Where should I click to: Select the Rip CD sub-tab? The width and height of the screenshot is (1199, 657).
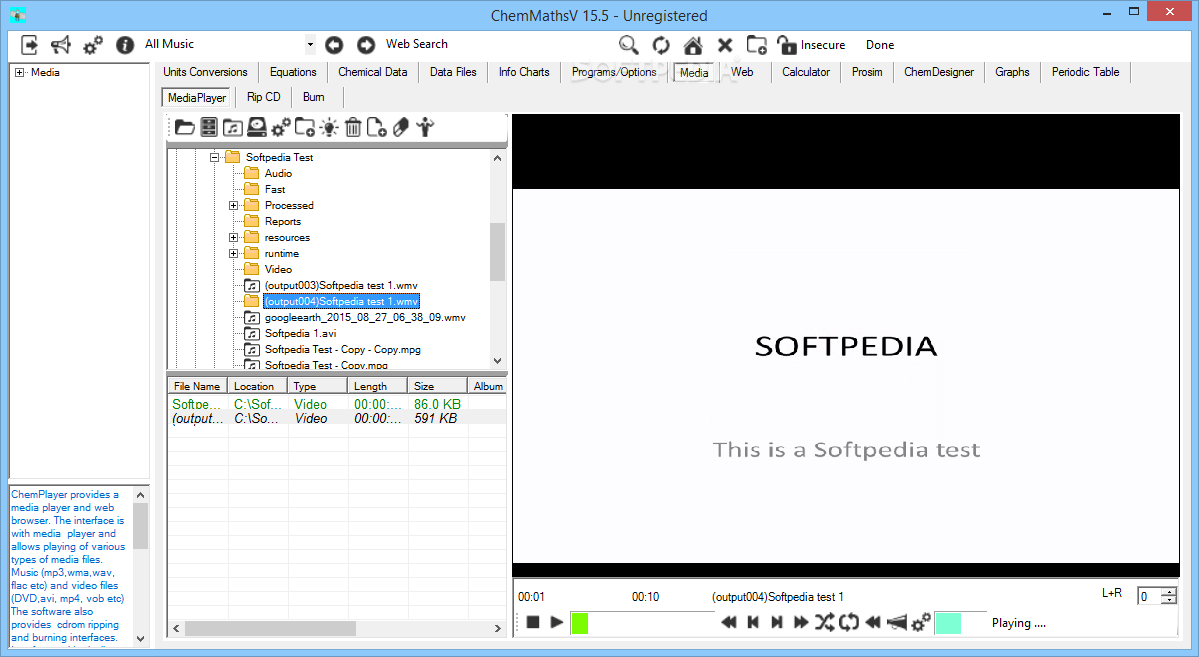(x=264, y=97)
